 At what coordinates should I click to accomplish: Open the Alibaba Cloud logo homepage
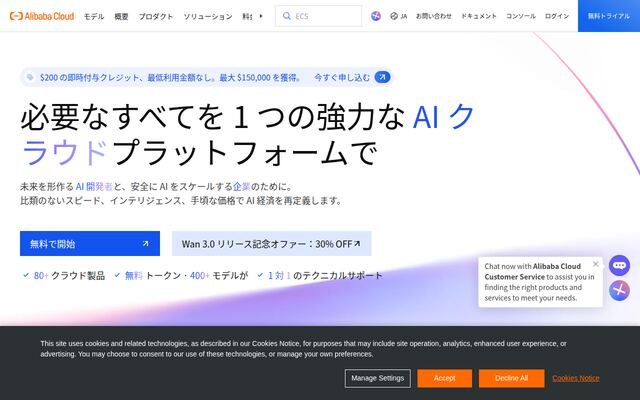(42, 16)
